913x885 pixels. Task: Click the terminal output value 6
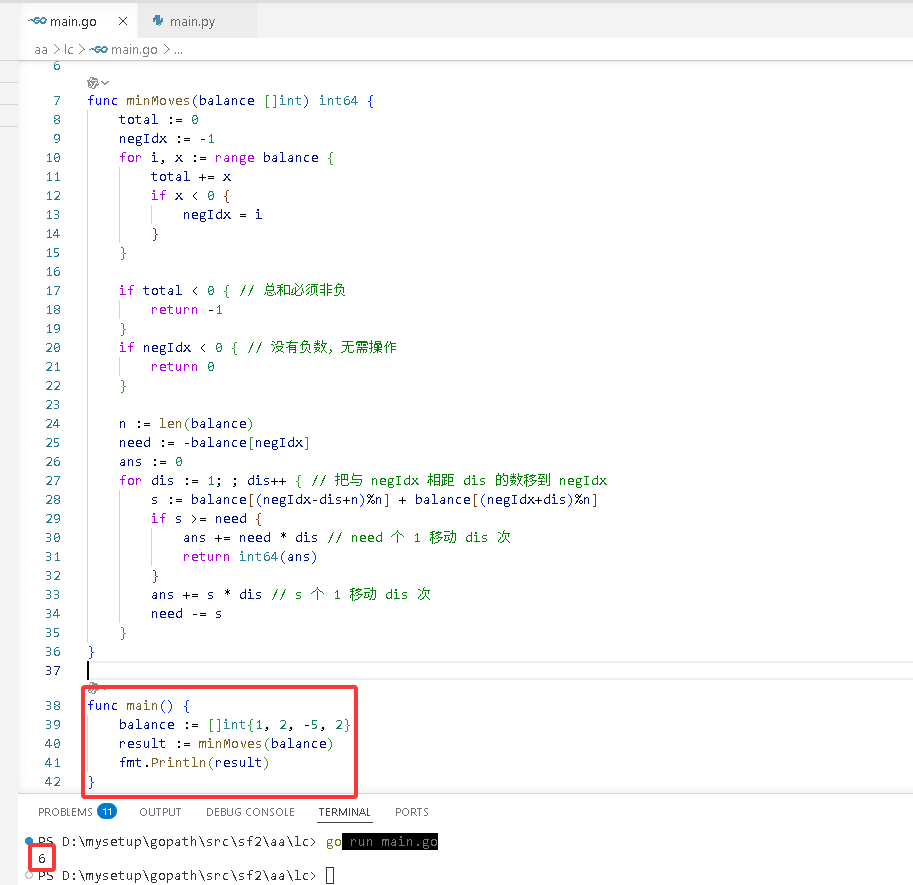click(x=42, y=858)
